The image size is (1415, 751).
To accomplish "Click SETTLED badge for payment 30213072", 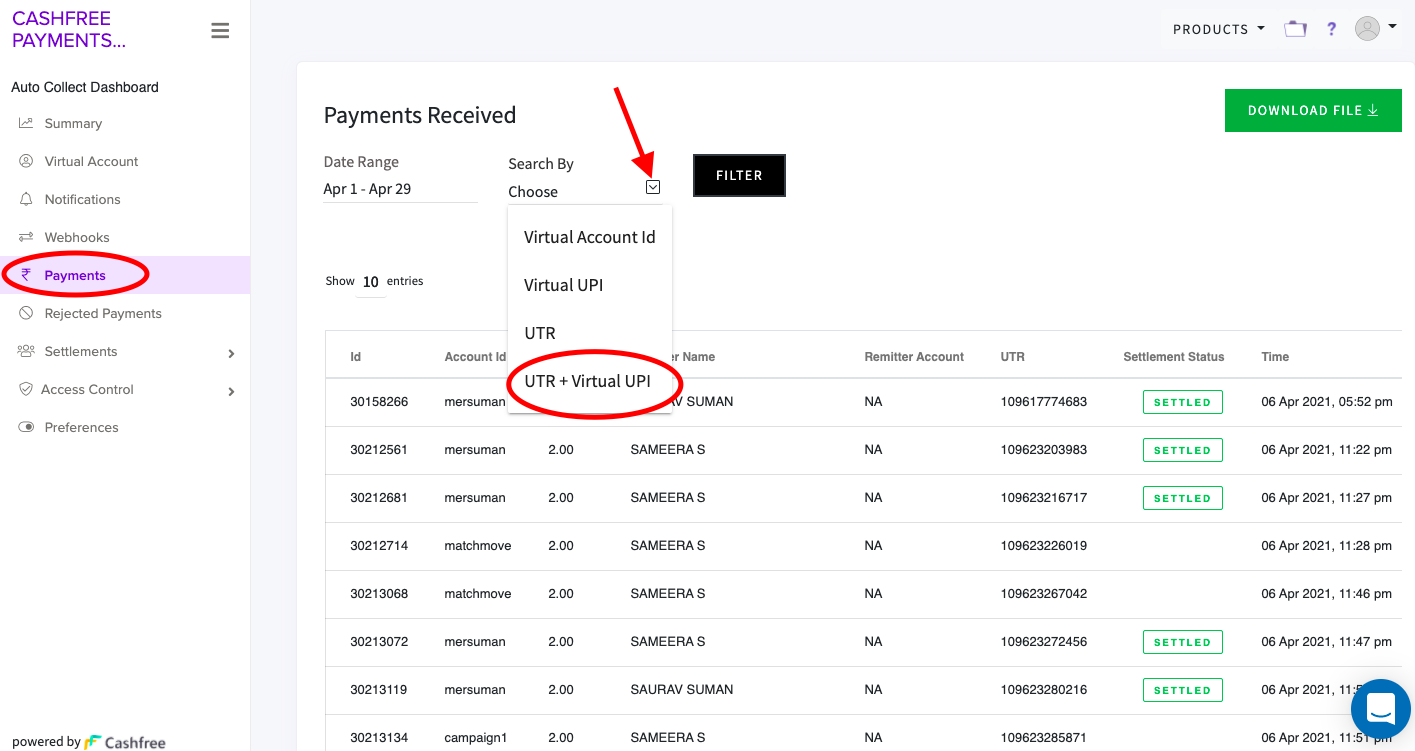I will 1182,642.
